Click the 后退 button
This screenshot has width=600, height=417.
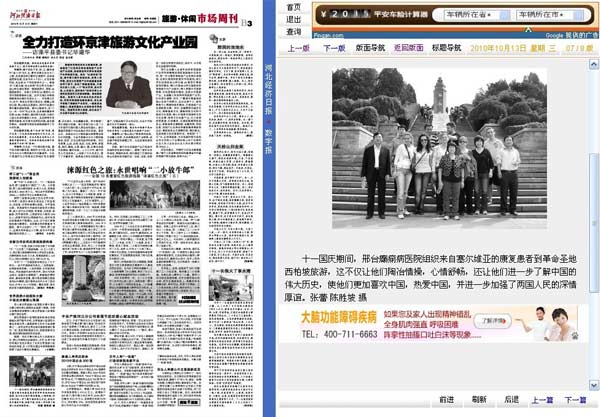point(512,399)
